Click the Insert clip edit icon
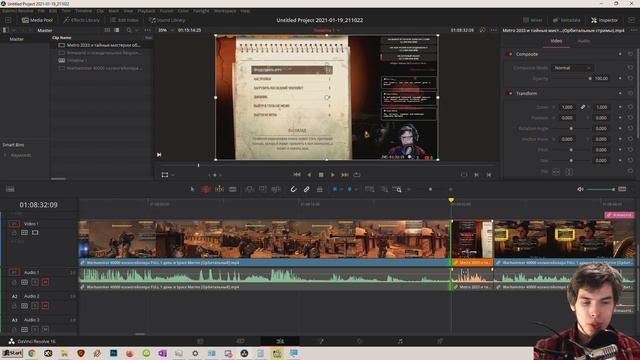Viewport: 640px width, 360px height. pyautogui.click(x=249, y=189)
